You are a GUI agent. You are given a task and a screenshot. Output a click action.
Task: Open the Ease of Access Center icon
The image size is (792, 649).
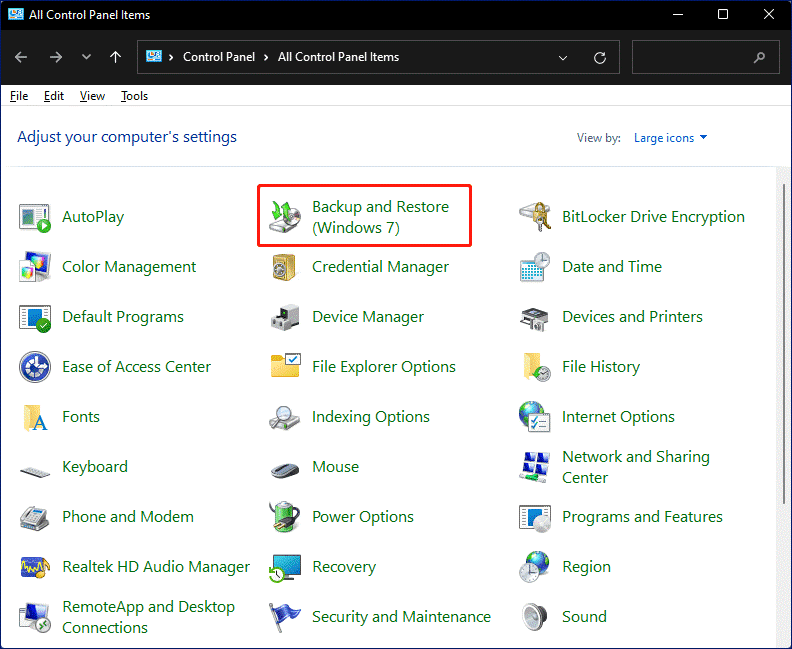point(35,367)
